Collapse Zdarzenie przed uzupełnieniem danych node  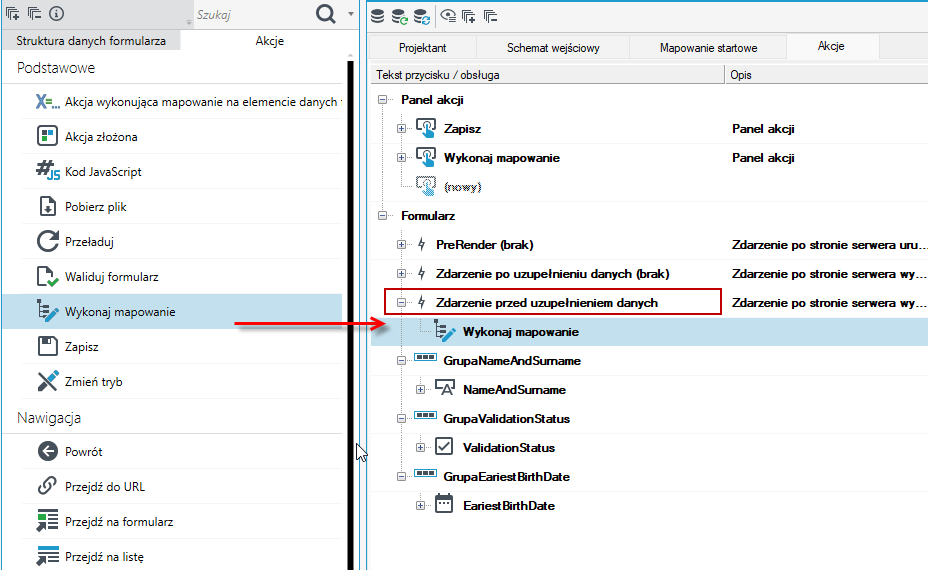pos(401,302)
